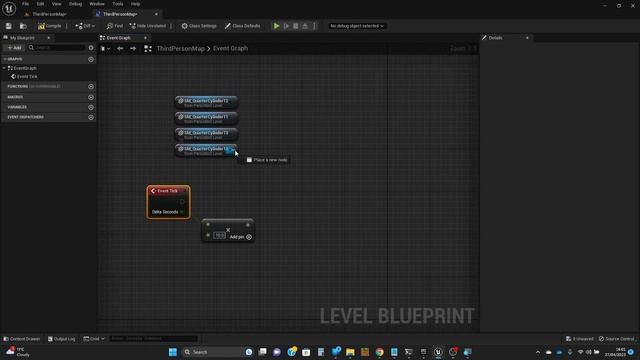The height and width of the screenshot is (360, 640).
Task: Open the Cmd dropdown in the status bar
Action: [94, 339]
